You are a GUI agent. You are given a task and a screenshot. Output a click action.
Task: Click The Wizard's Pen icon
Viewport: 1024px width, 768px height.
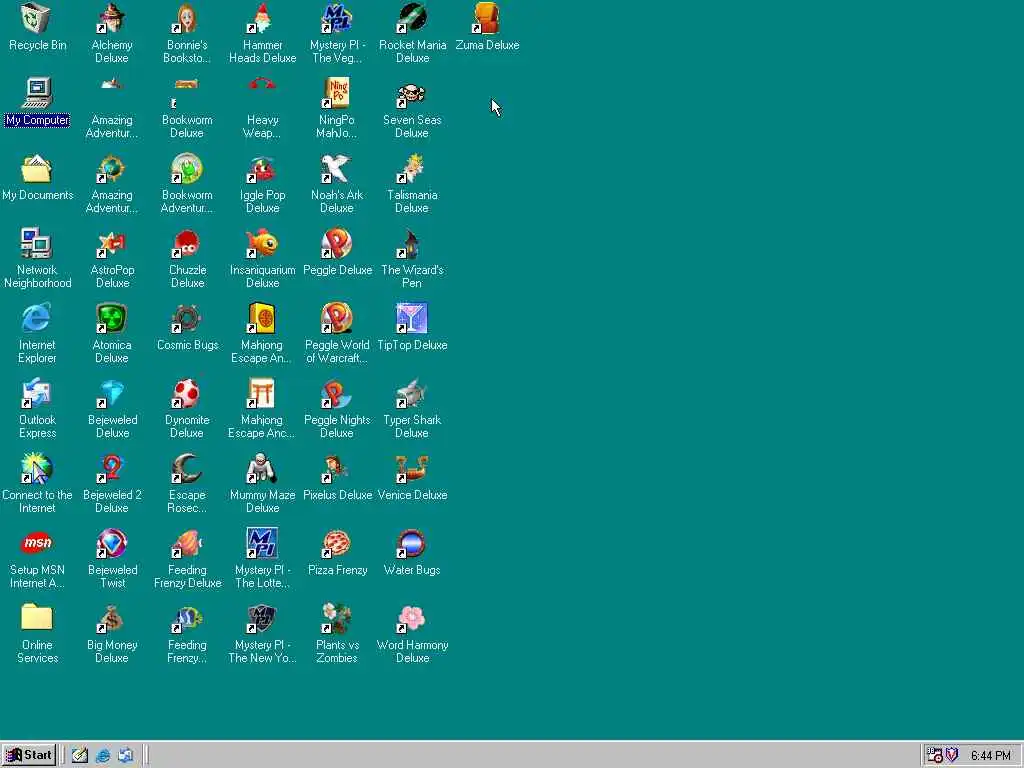coord(412,244)
